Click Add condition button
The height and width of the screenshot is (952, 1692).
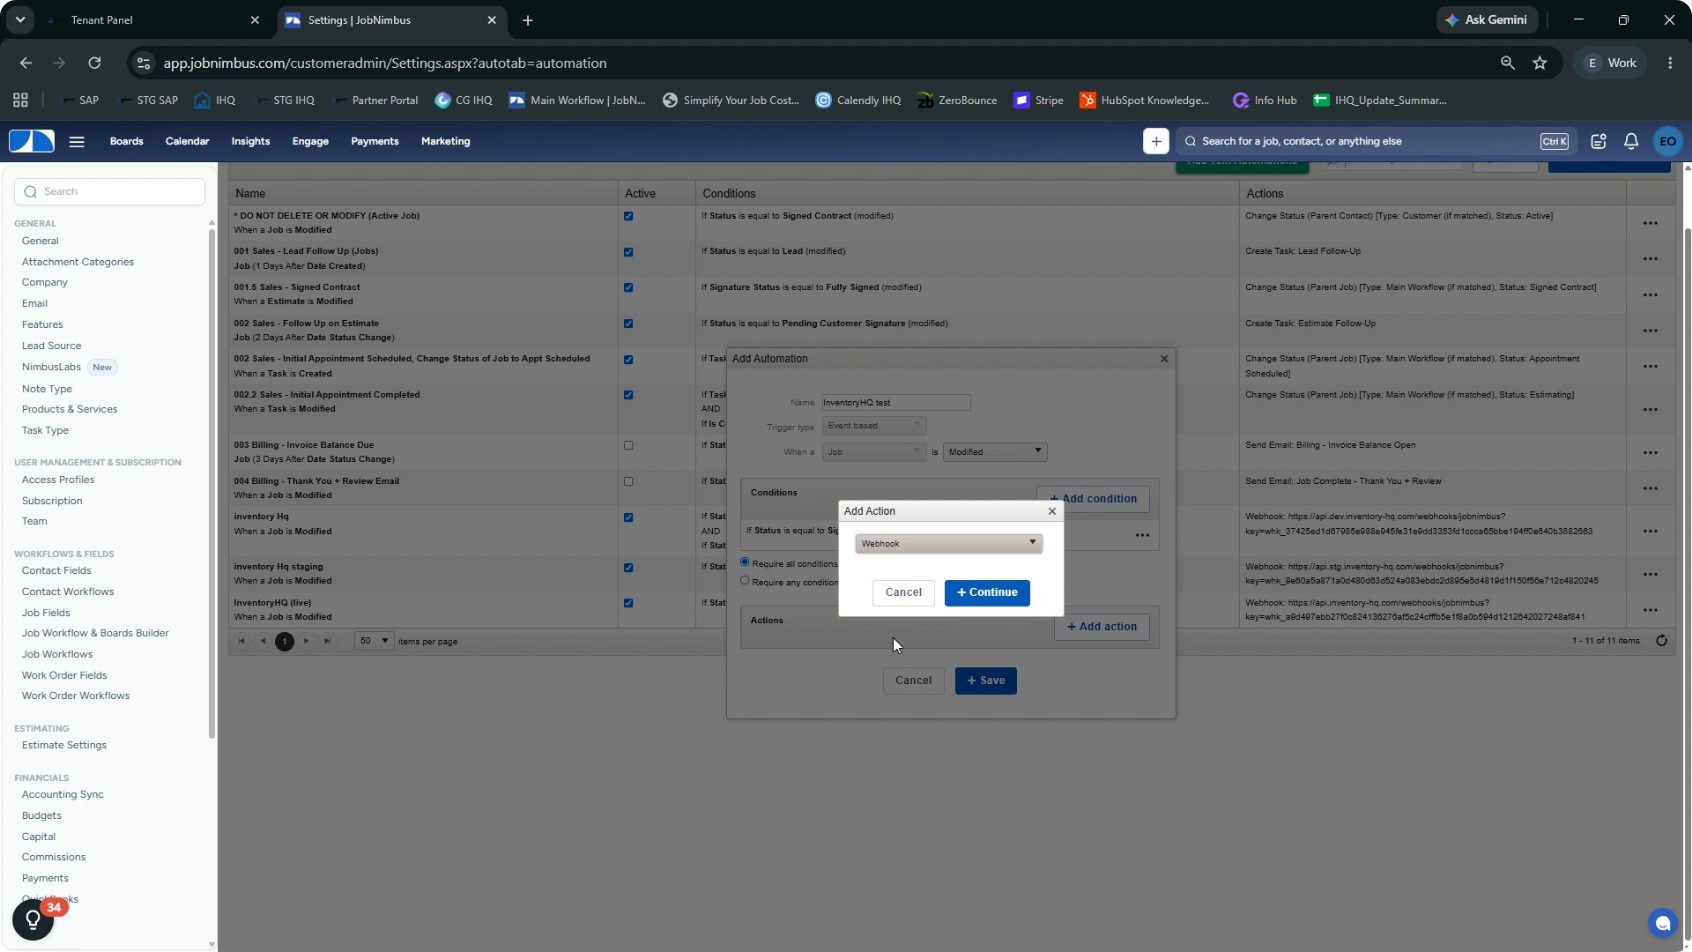pyautogui.click(x=1093, y=499)
